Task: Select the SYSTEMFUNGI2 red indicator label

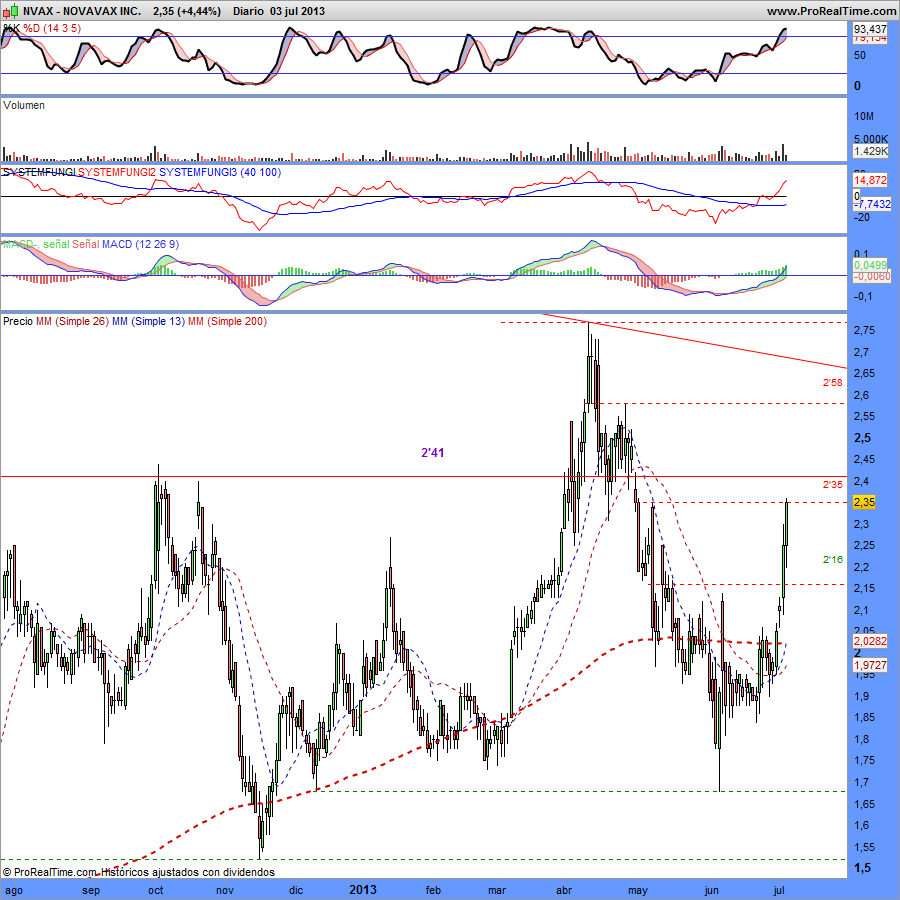Action: pyautogui.click(x=117, y=172)
